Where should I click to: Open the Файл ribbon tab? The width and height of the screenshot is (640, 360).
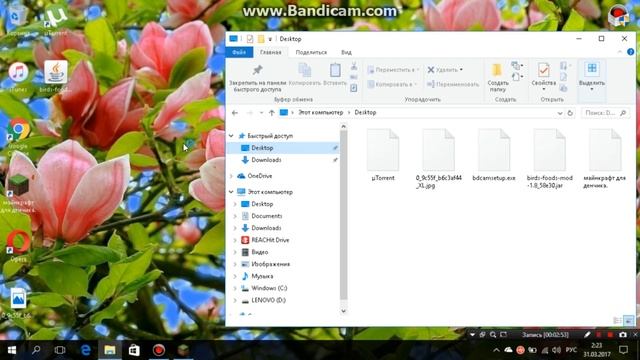tap(239, 52)
